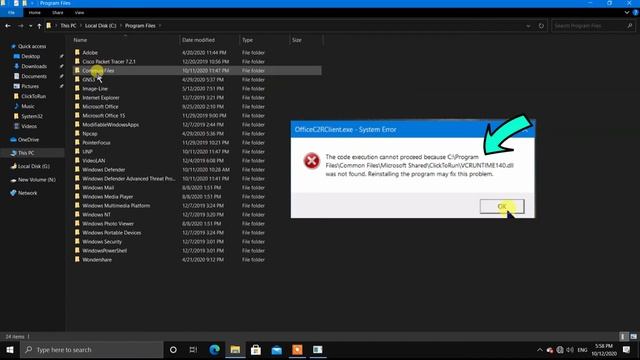Go forward with the Forward arrow
This screenshot has height=360, width=640.
[20, 26]
